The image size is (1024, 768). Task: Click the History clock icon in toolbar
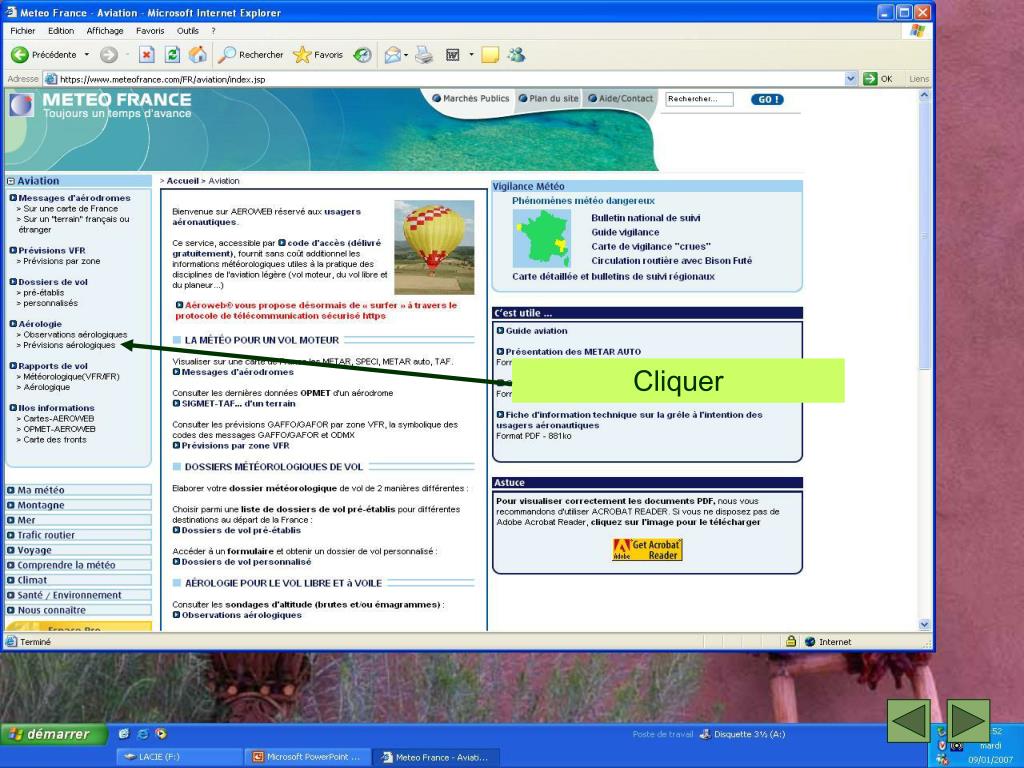[x=362, y=55]
